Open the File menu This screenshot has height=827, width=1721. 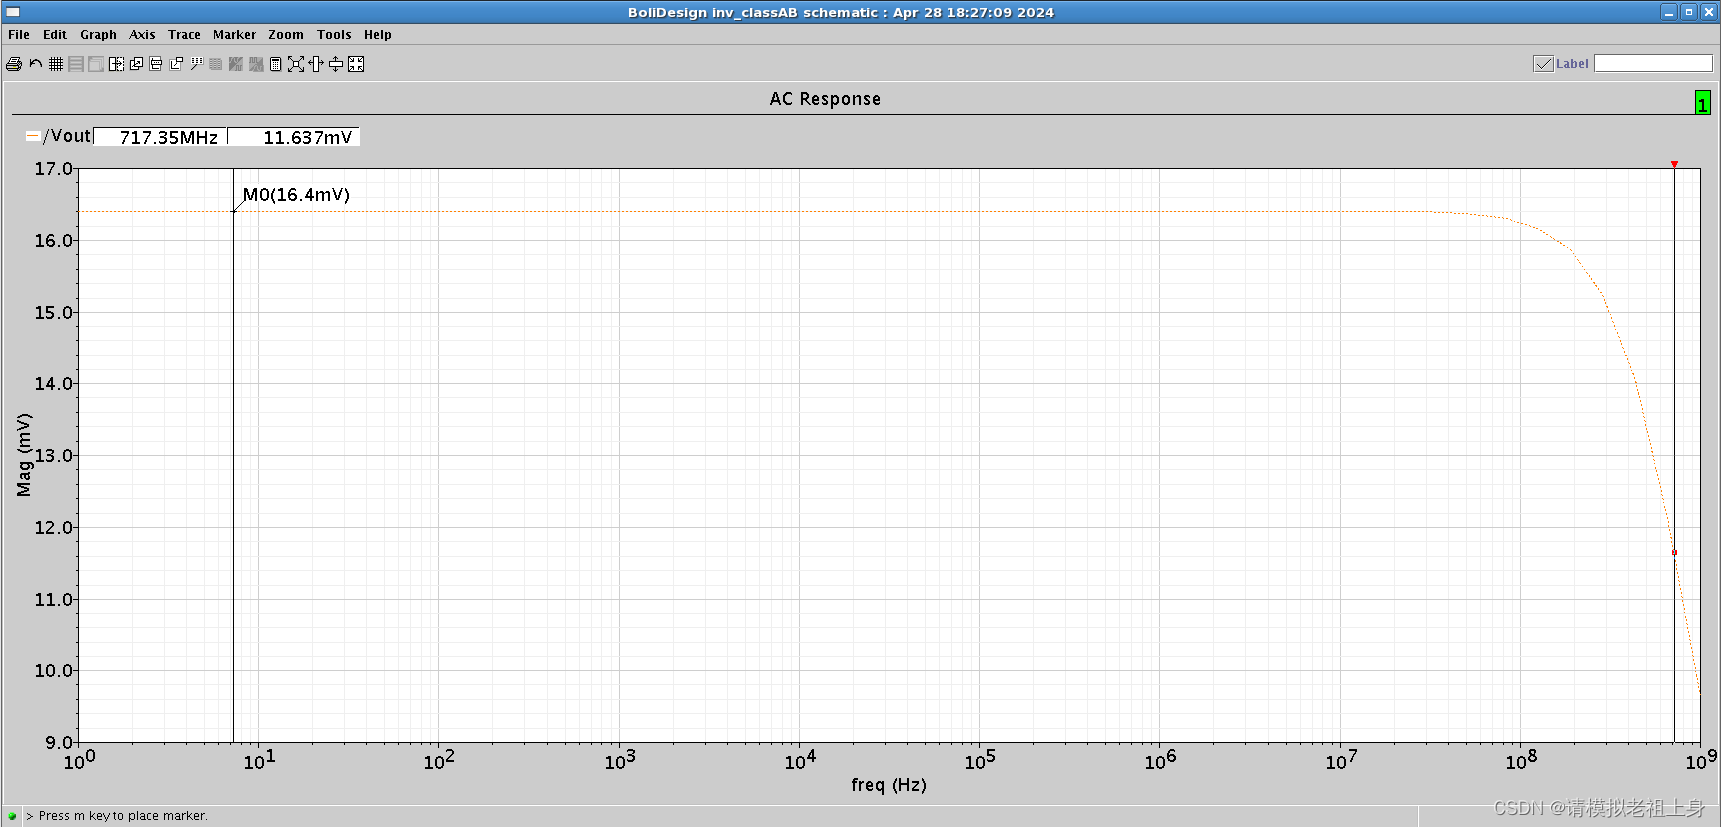[x=19, y=35]
